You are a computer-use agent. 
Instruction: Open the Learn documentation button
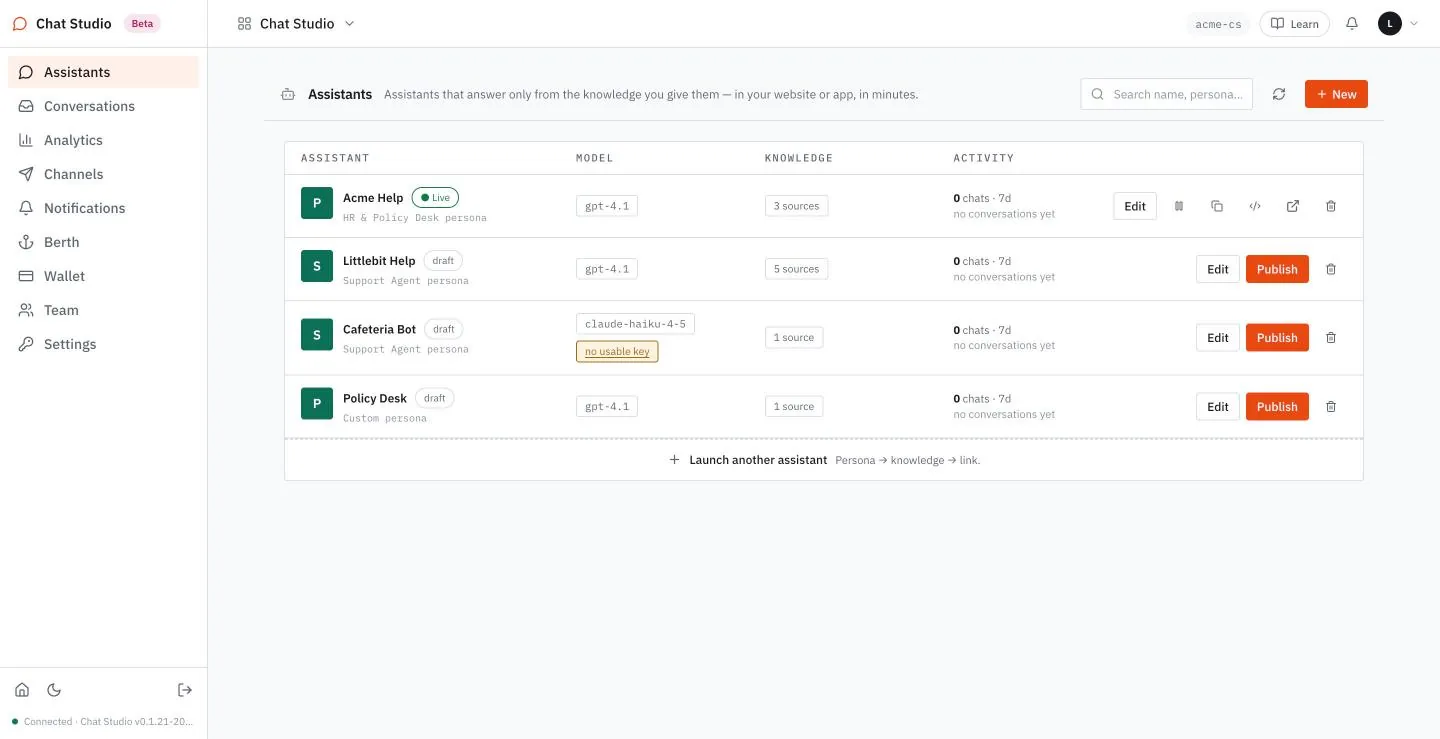[x=1294, y=23]
